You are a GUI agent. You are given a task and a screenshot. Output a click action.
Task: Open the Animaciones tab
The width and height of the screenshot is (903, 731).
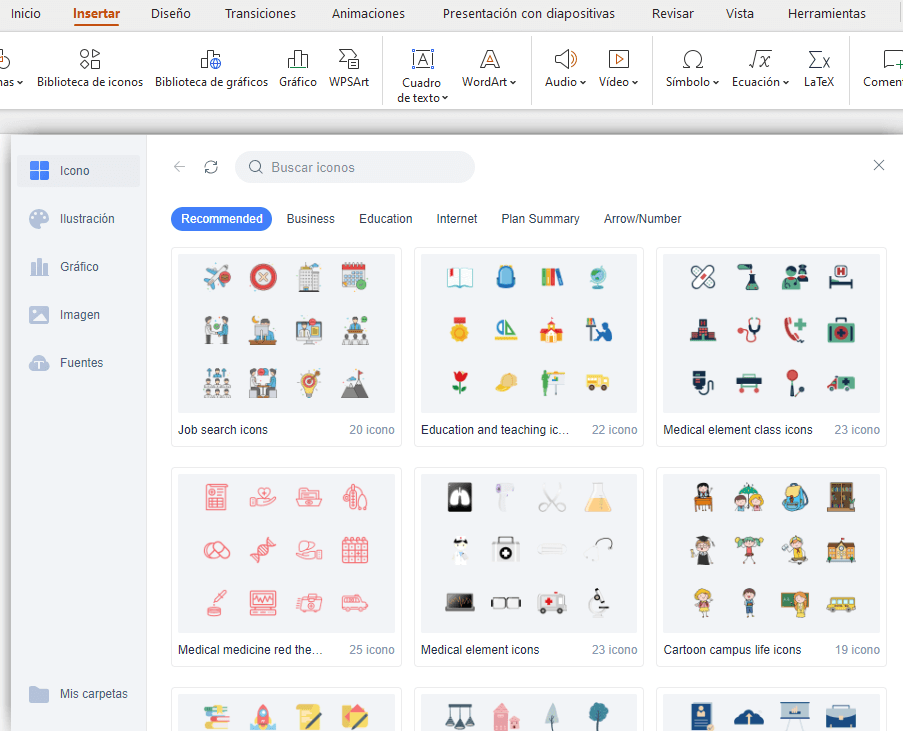pyautogui.click(x=368, y=14)
